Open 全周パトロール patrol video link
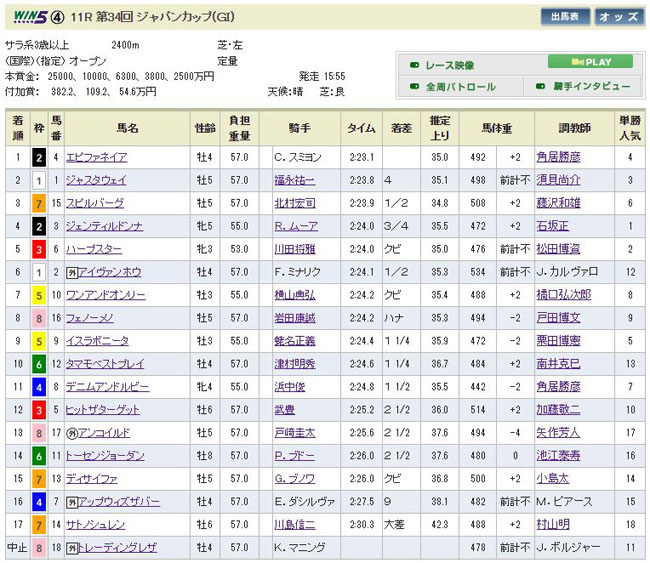The height and width of the screenshot is (563, 650). point(460,87)
